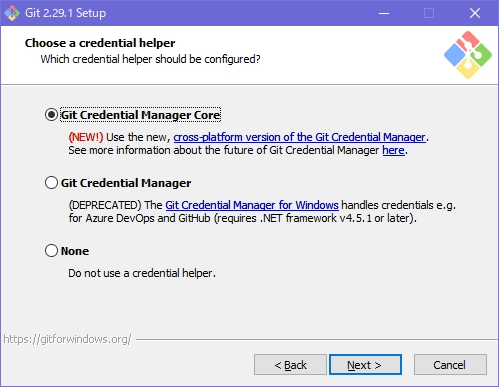Select the deprecated Git Credential Manager option
Screen dimensions: 499x387
point(51,183)
